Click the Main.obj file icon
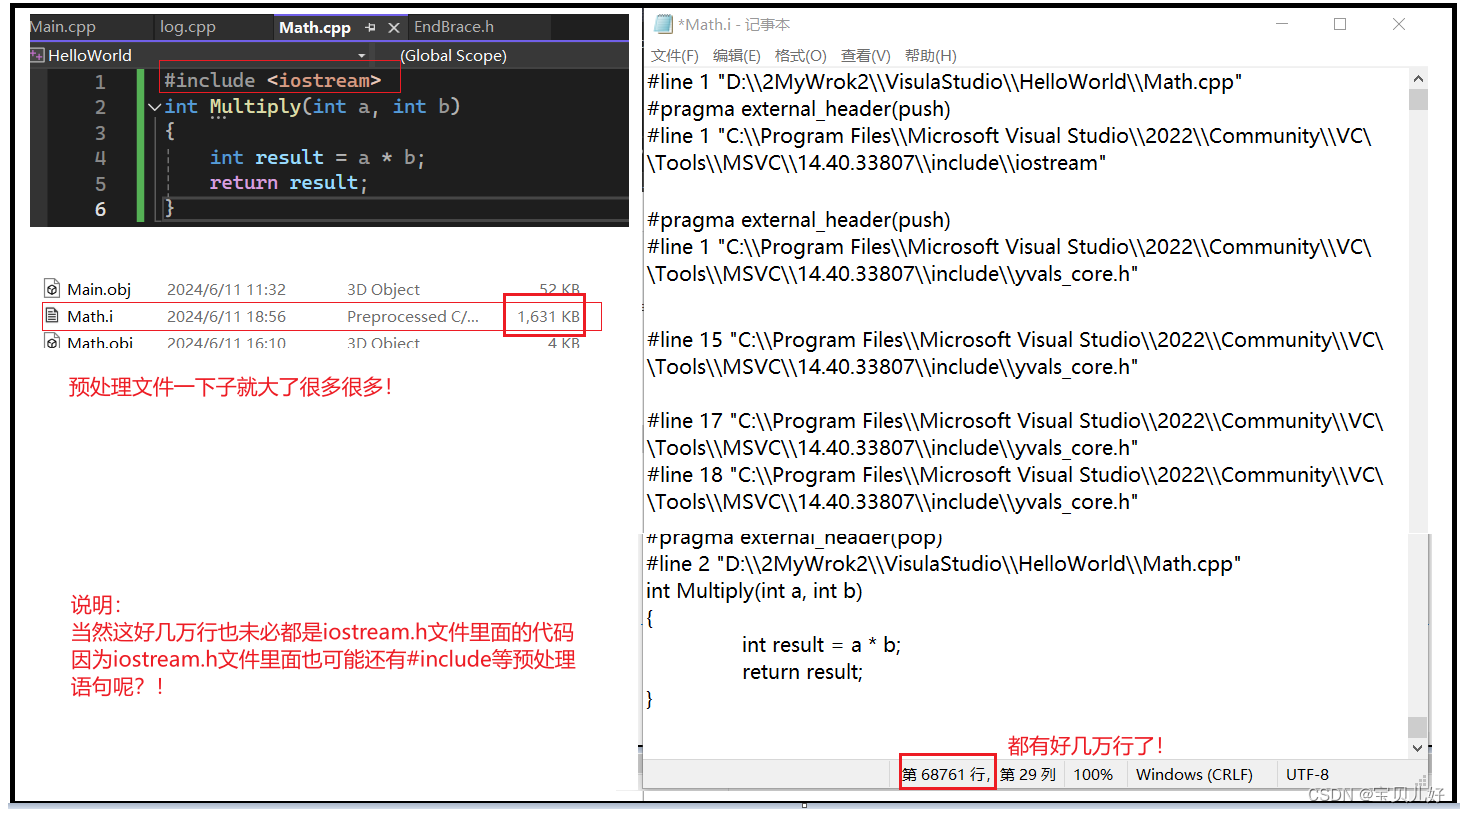This screenshot has width=1460, height=813. [52, 289]
